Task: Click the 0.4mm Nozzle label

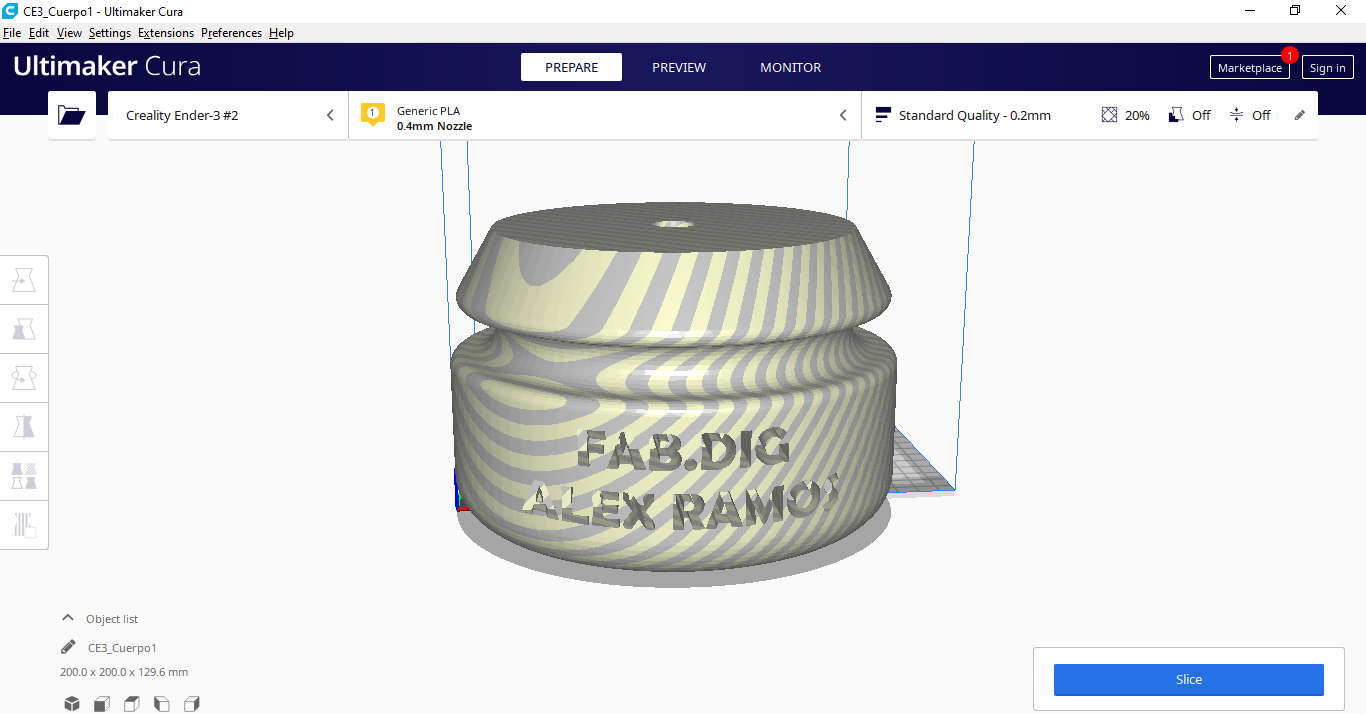Action: click(434, 127)
